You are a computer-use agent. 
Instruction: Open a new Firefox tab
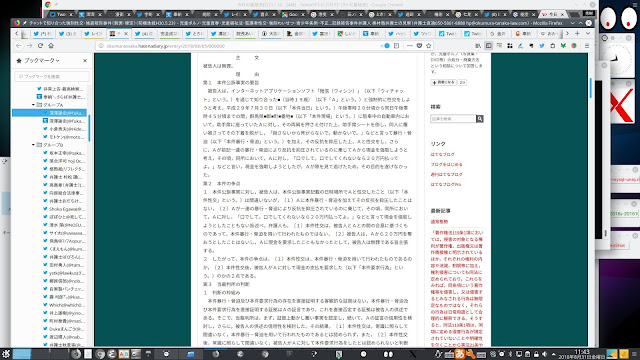point(577,33)
